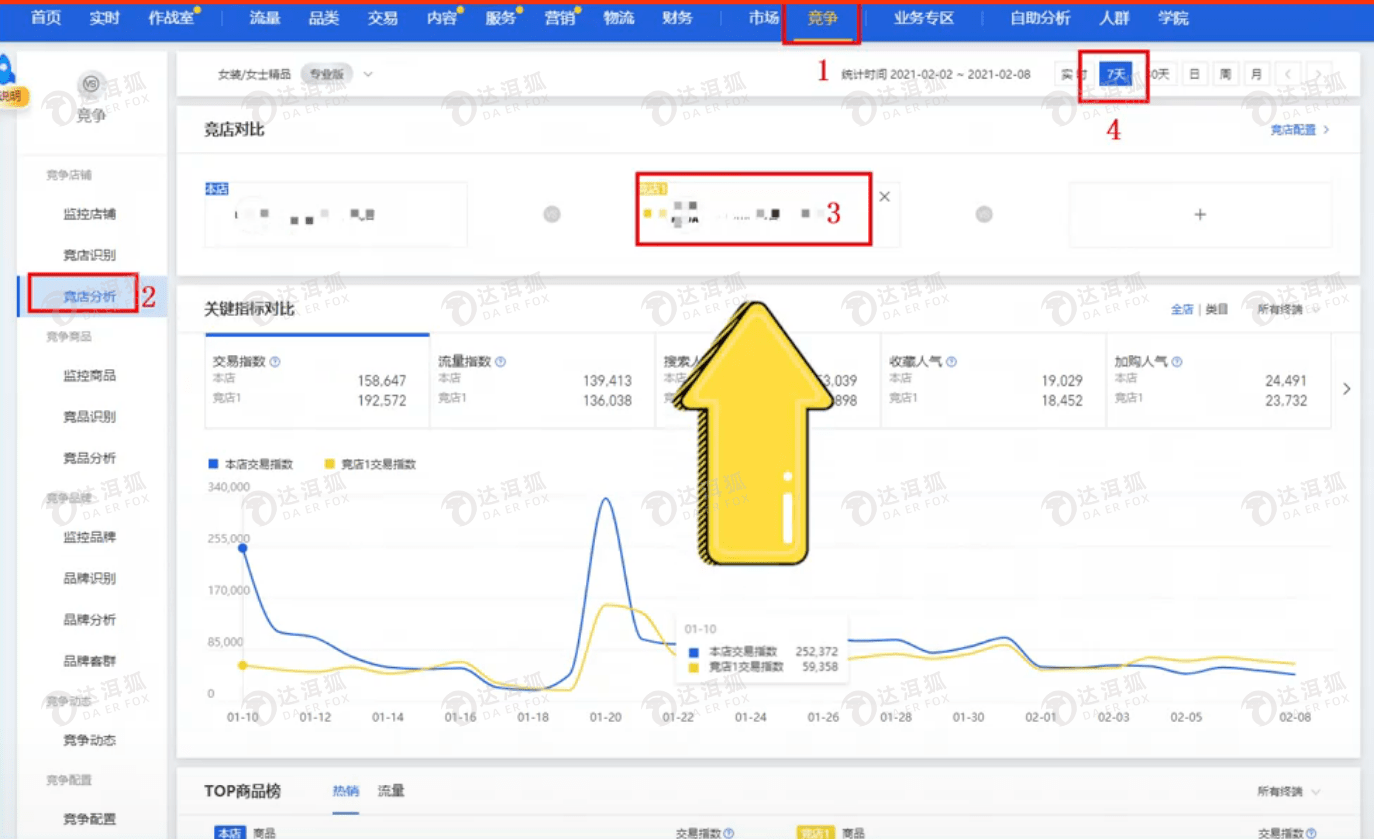Show the tooltip icon for 加购人气
The width and height of the screenshot is (1374, 839).
(x=1177, y=362)
